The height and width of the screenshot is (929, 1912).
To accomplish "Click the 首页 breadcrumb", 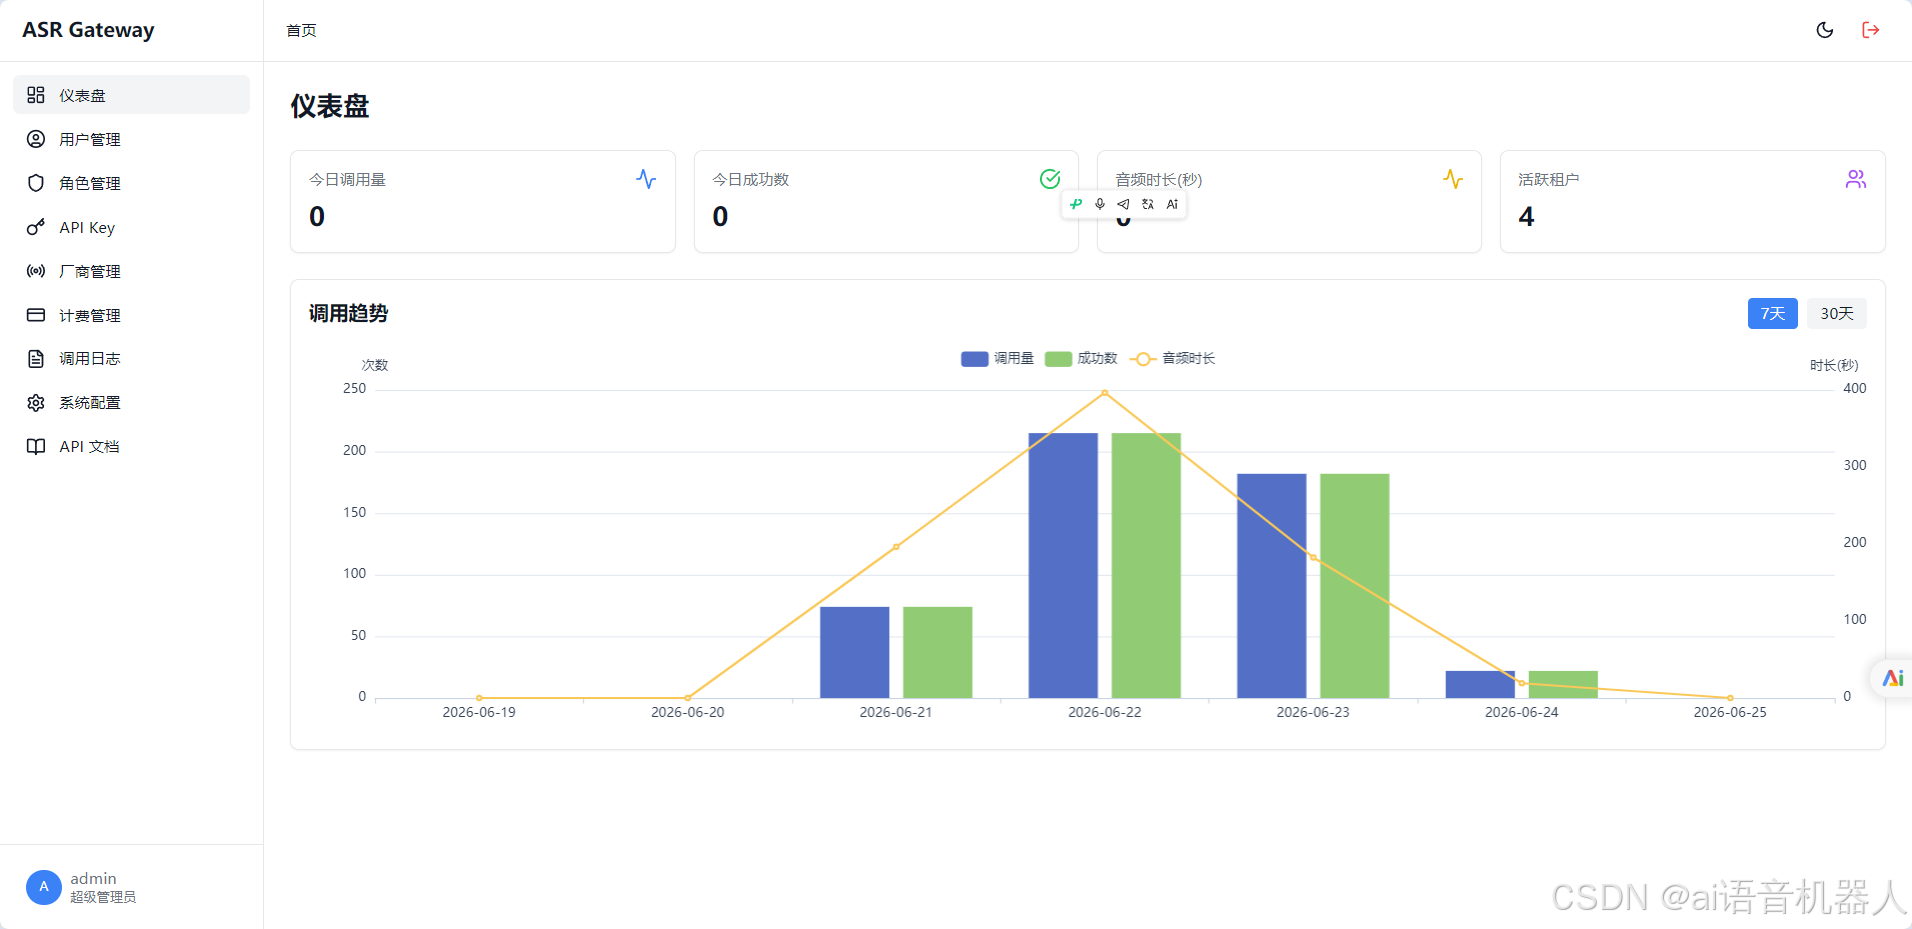I will tap(301, 31).
